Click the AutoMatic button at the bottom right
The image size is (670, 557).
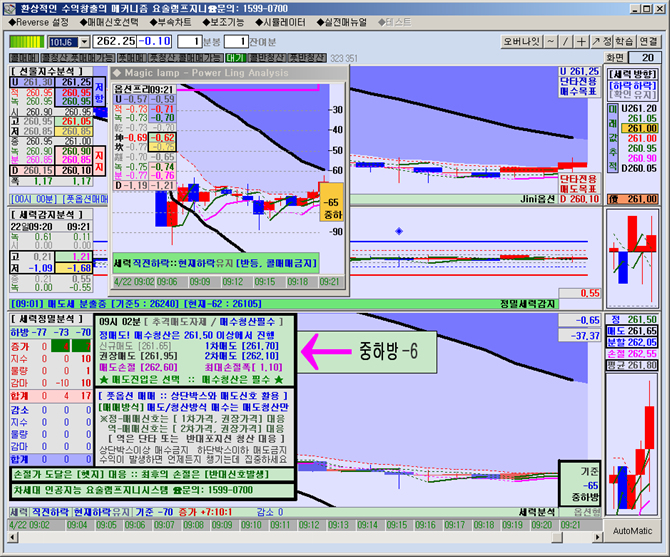(x=632, y=531)
